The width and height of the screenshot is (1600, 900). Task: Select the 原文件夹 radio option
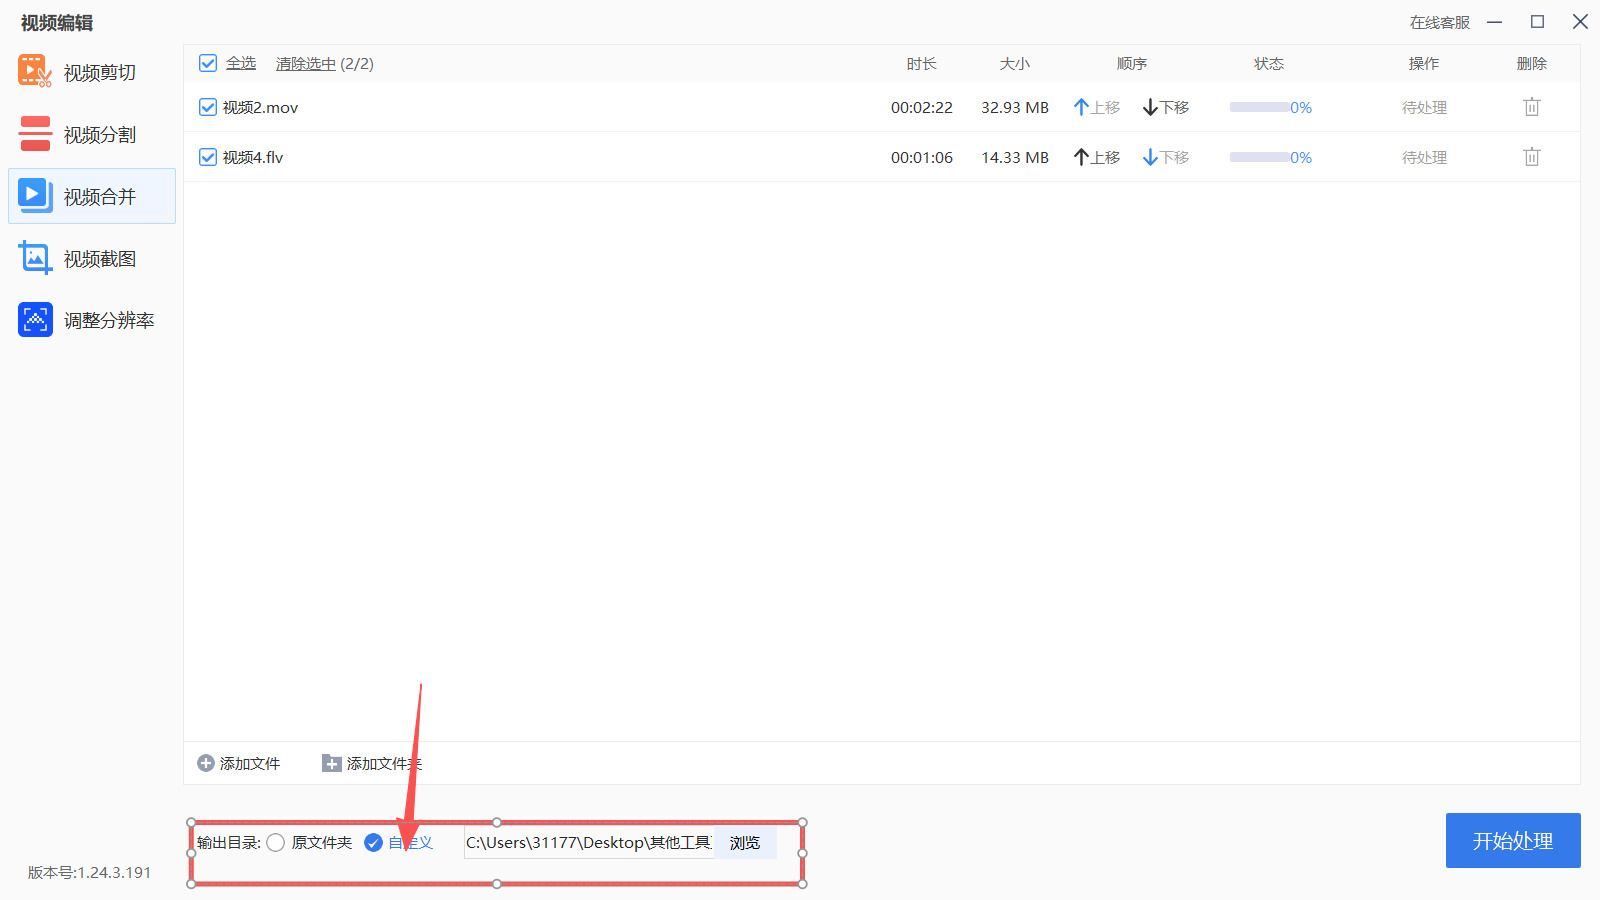click(x=276, y=843)
